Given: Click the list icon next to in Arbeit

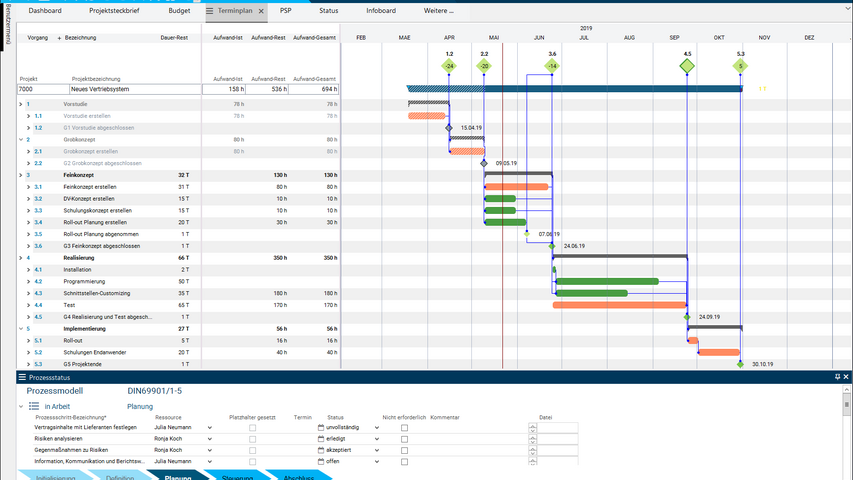Looking at the screenshot, I should (x=34, y=407).
